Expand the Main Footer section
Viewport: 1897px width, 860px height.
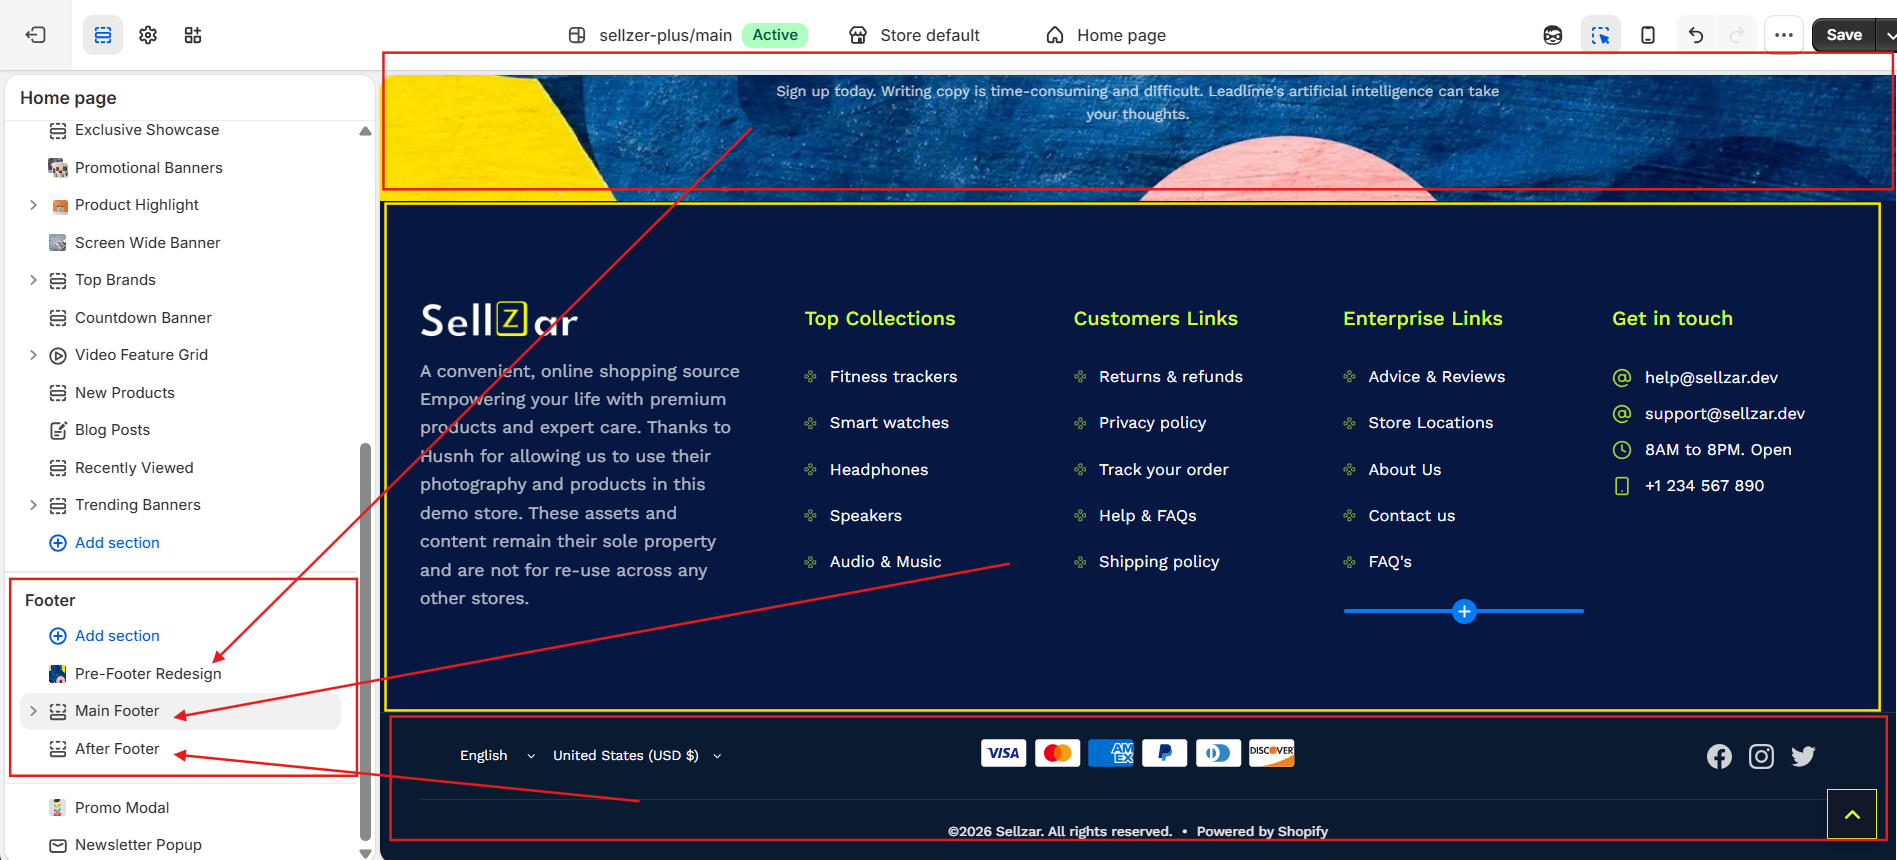[33, 711]
